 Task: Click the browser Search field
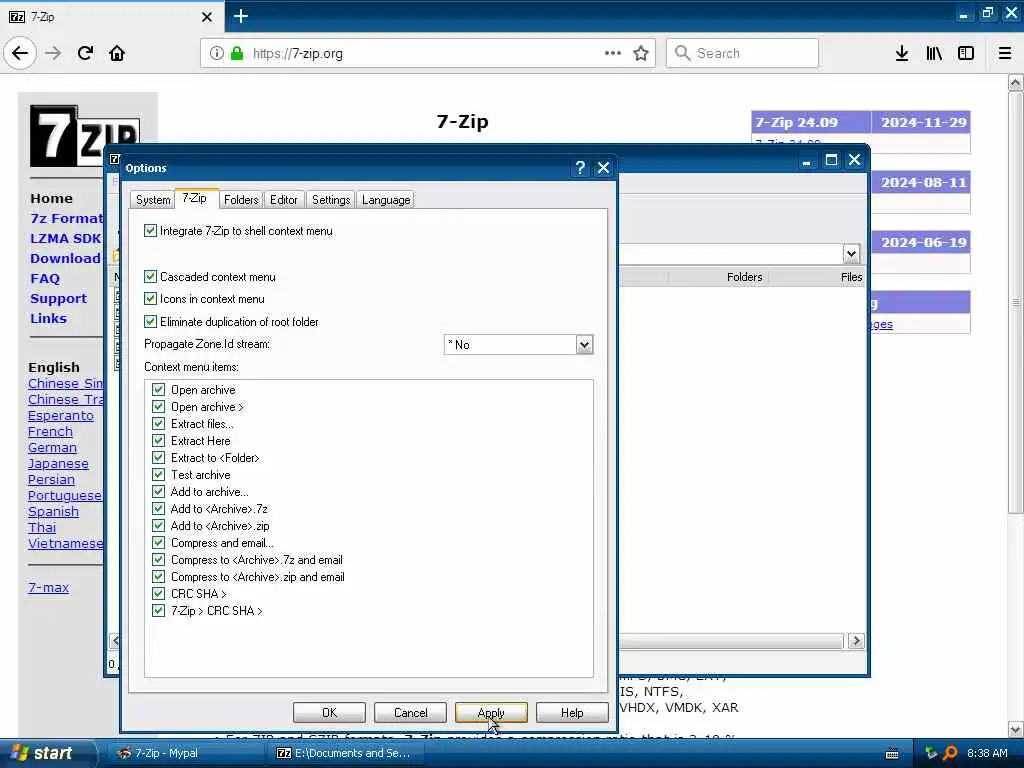click(743, 53)
